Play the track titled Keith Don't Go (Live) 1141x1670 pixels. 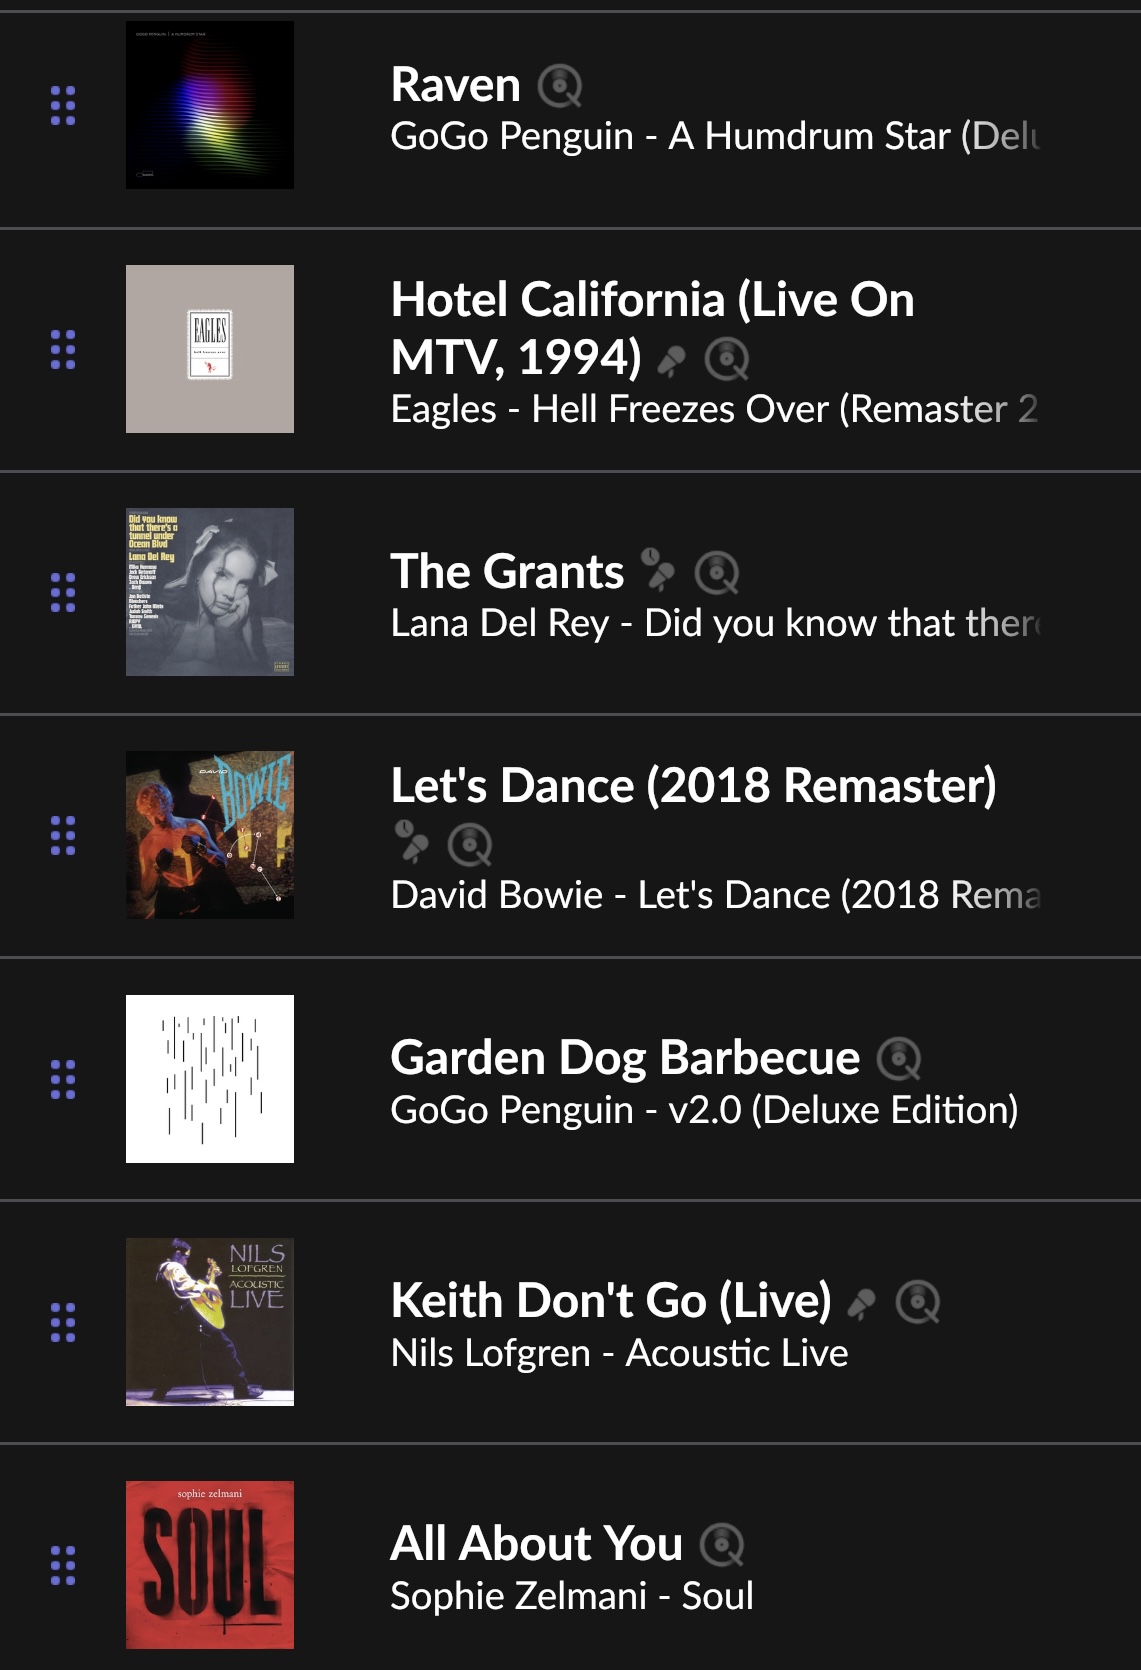[611, 1300]
